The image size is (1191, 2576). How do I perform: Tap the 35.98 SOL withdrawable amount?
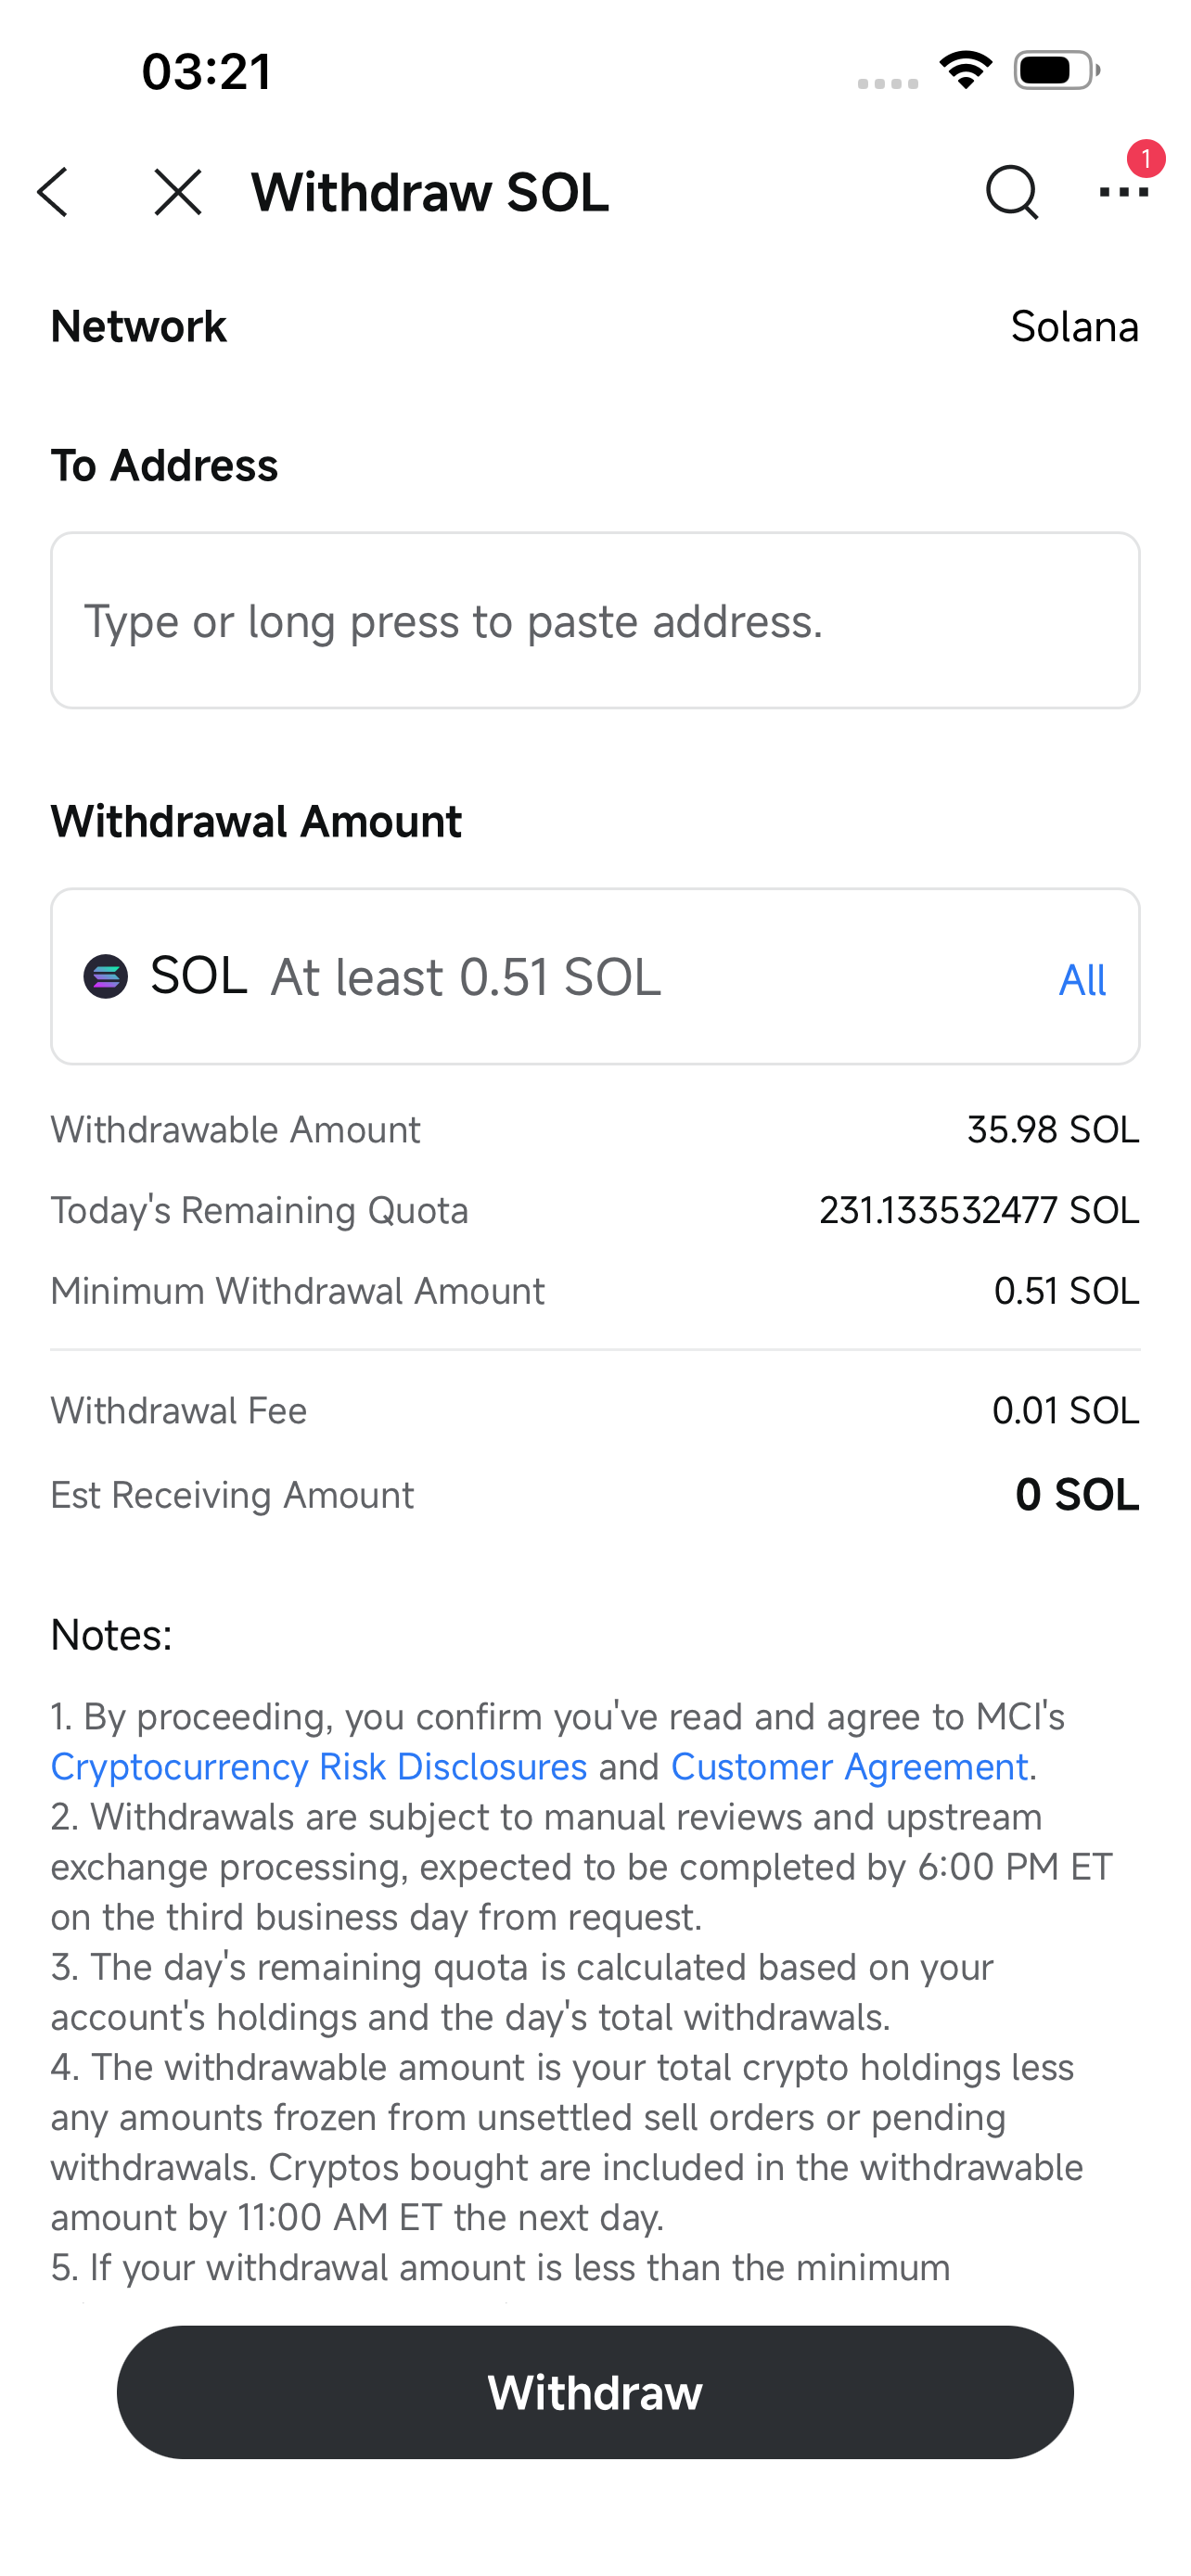coord(1053,1130)
